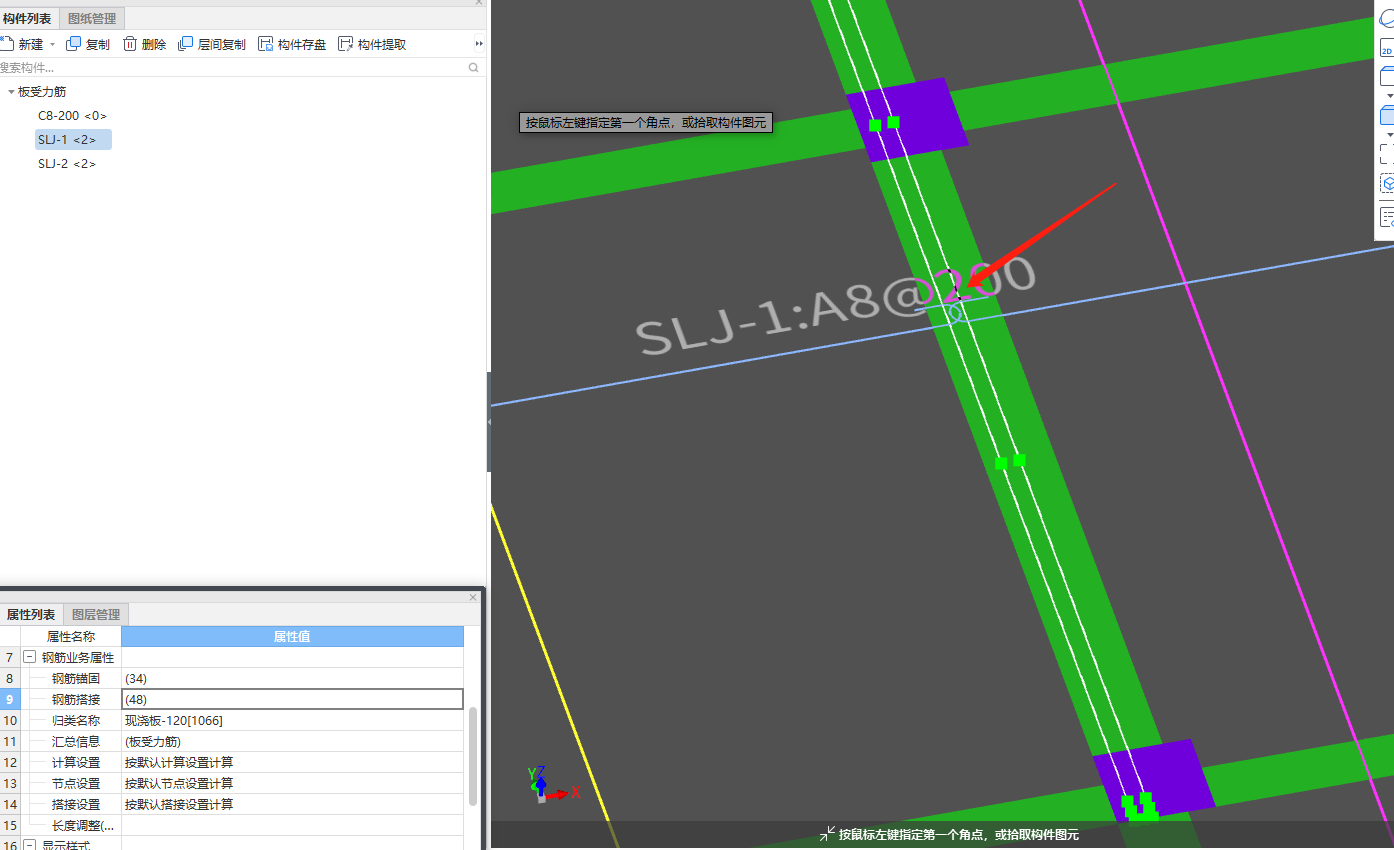The width and height of the screenshot is (1394, 850).
Task: Click the 构件存盘 save component button
Action: [x=292, y=44]
